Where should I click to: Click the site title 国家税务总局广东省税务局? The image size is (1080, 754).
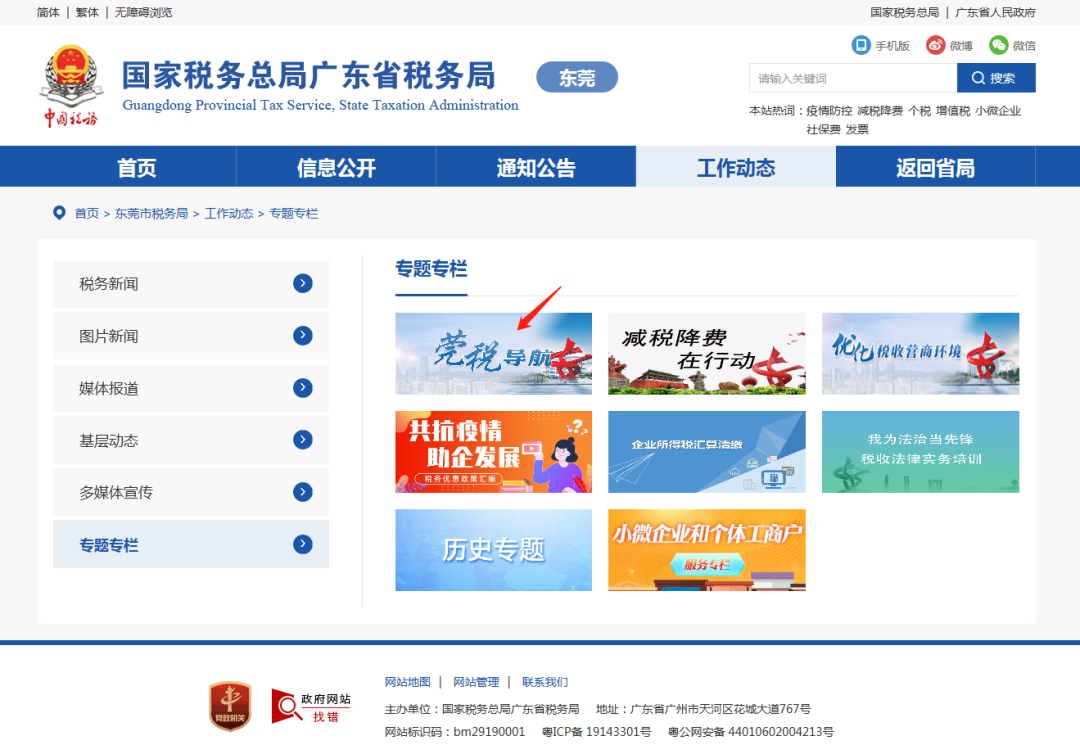click(309, 75)
